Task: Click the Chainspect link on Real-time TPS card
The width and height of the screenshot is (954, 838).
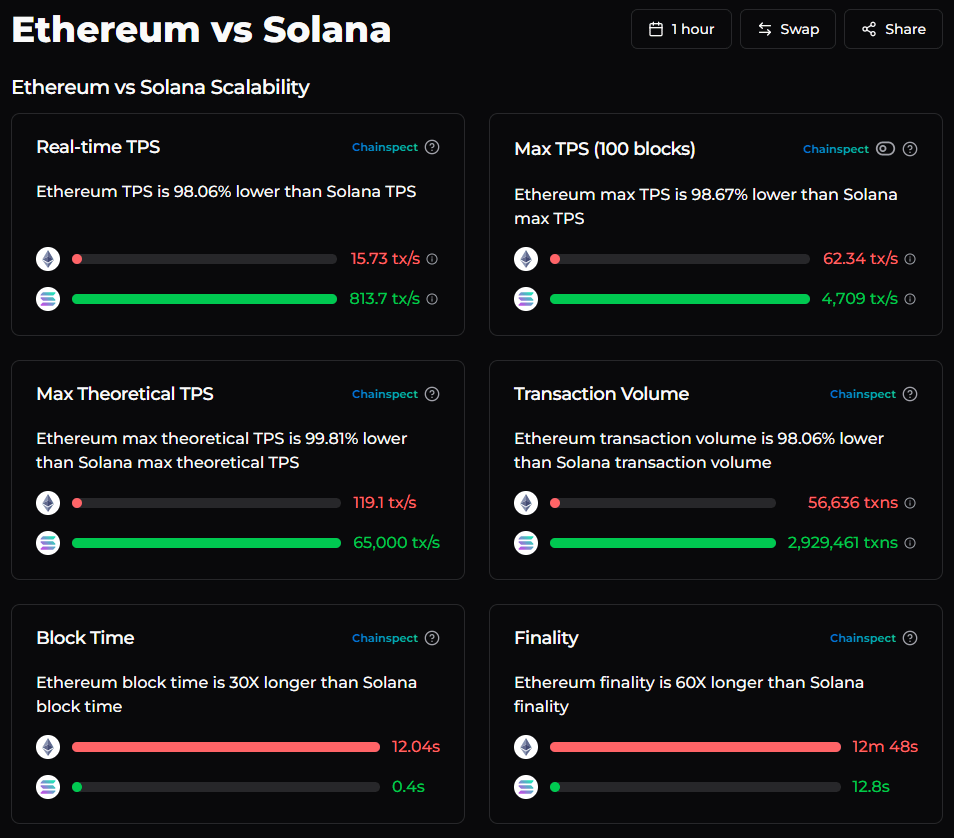Action: [385, 147]
